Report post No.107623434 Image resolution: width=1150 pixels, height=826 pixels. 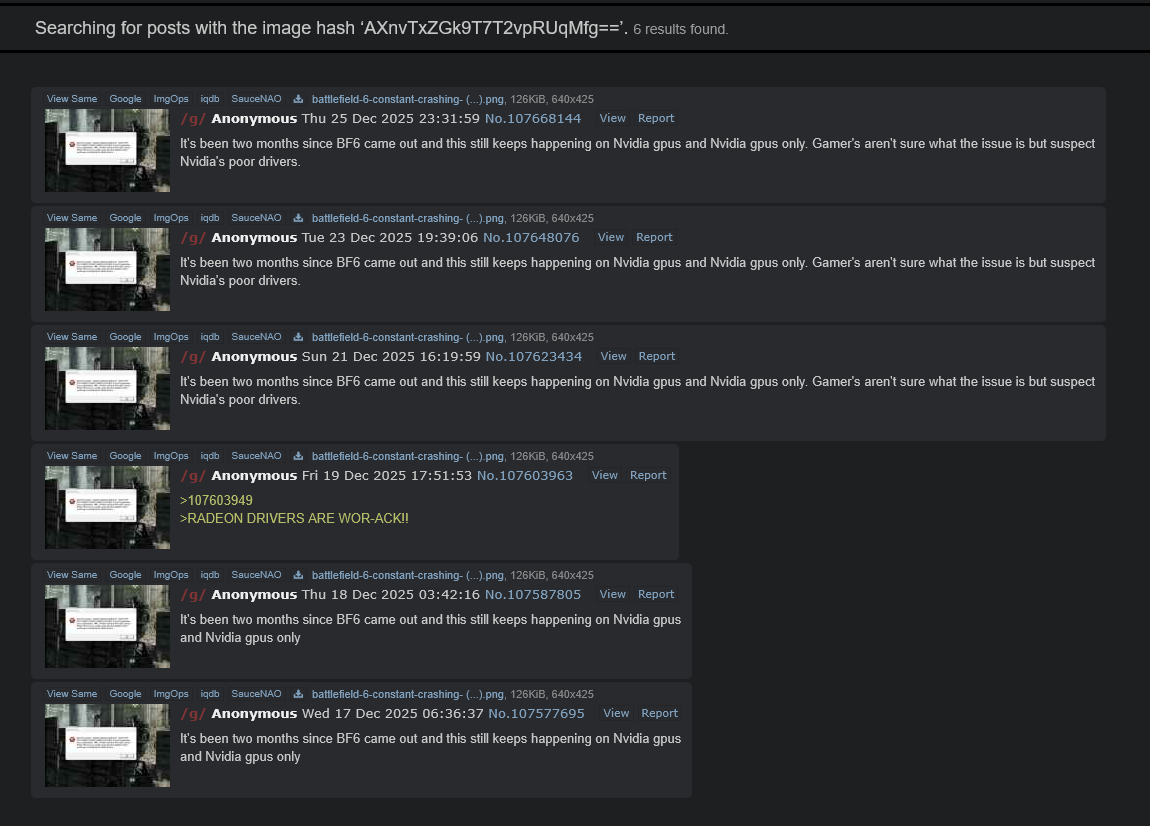pos(656,357)
